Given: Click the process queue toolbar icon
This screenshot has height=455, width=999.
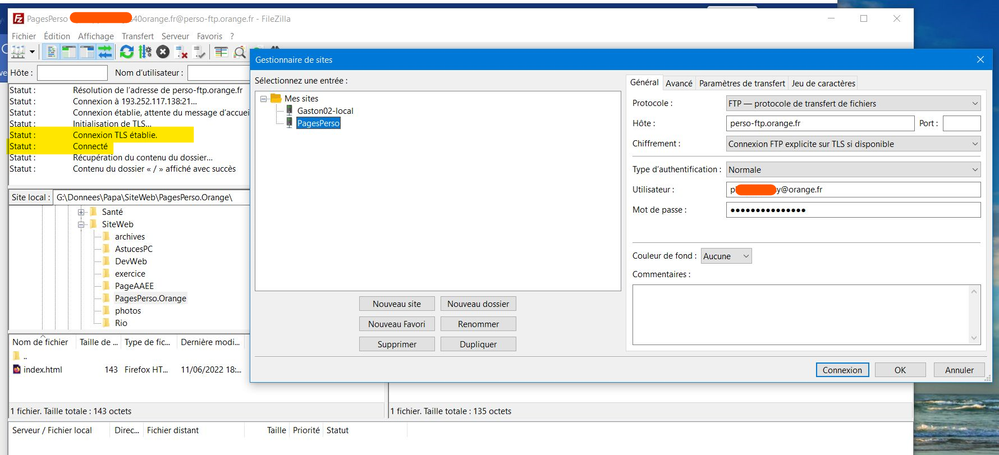Looking at the screenshot, I should click(145, 52).
